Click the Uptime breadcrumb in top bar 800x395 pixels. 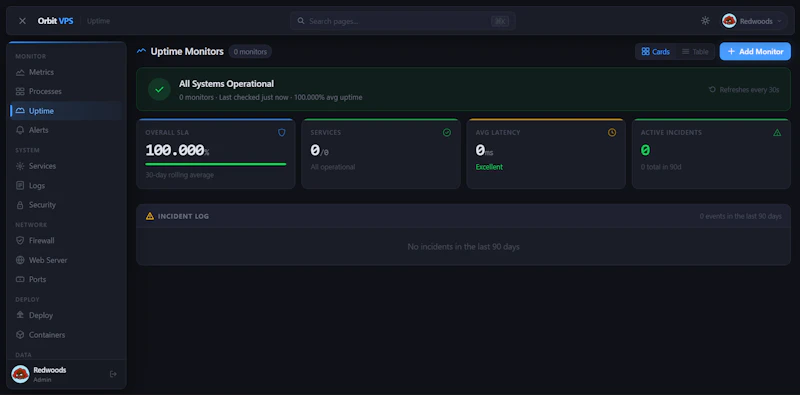(98, 21)
